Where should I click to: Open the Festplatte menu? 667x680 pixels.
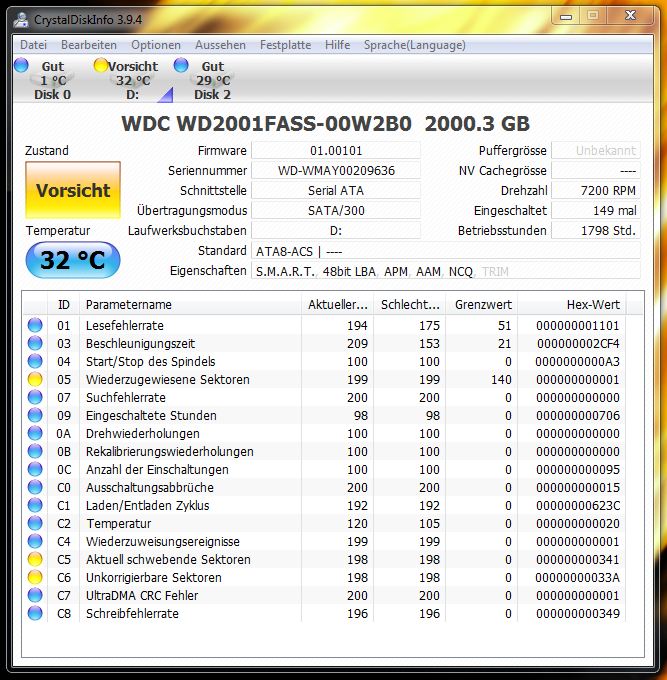[285, 45]
